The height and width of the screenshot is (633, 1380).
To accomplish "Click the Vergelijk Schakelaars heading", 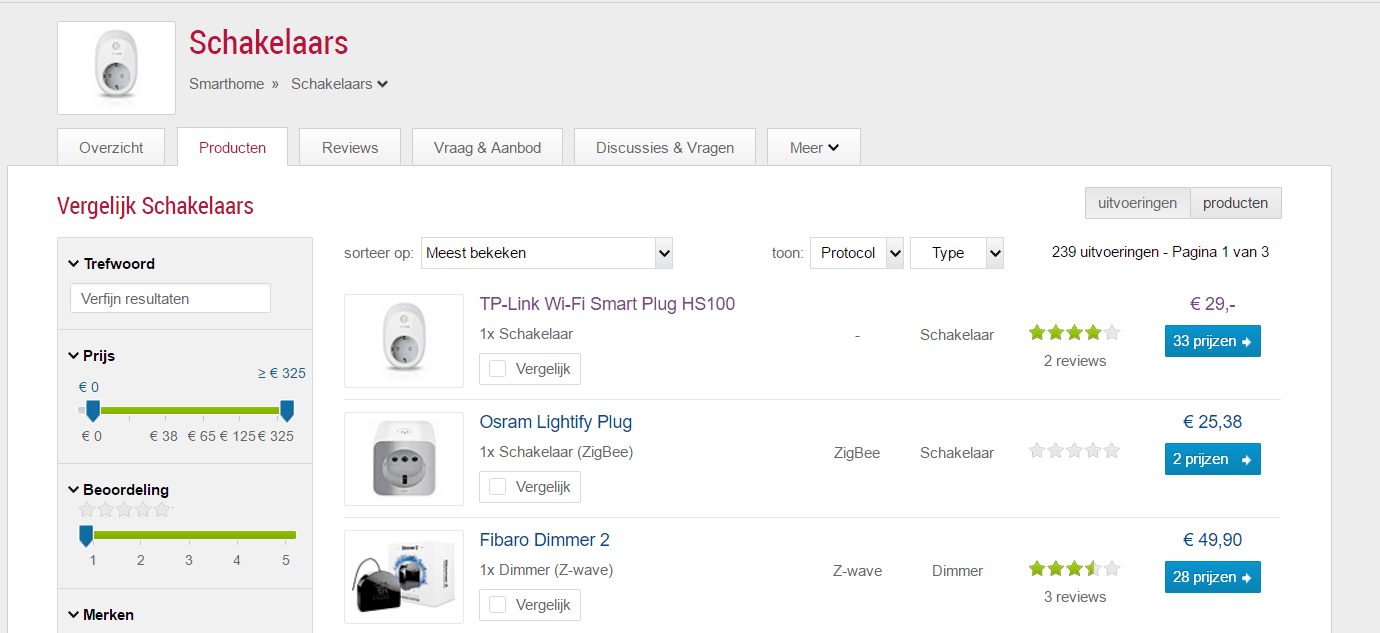I will 155,206.
